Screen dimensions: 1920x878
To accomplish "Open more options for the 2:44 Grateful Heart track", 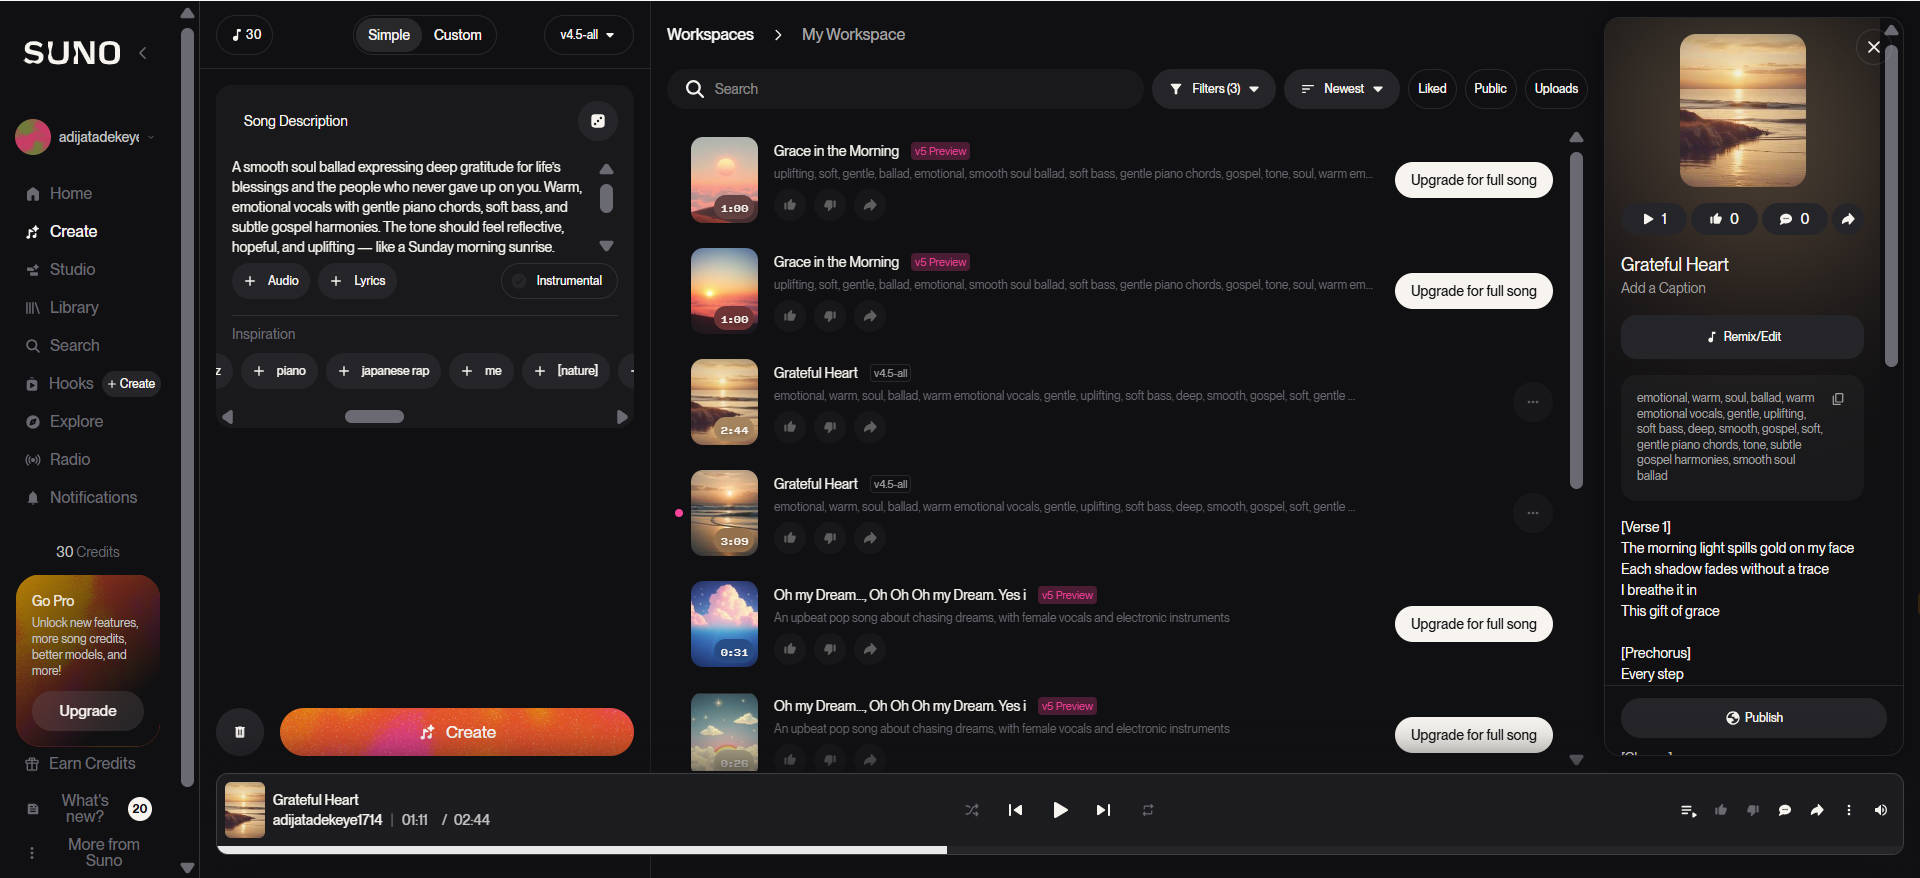I will coord(1533,402).
